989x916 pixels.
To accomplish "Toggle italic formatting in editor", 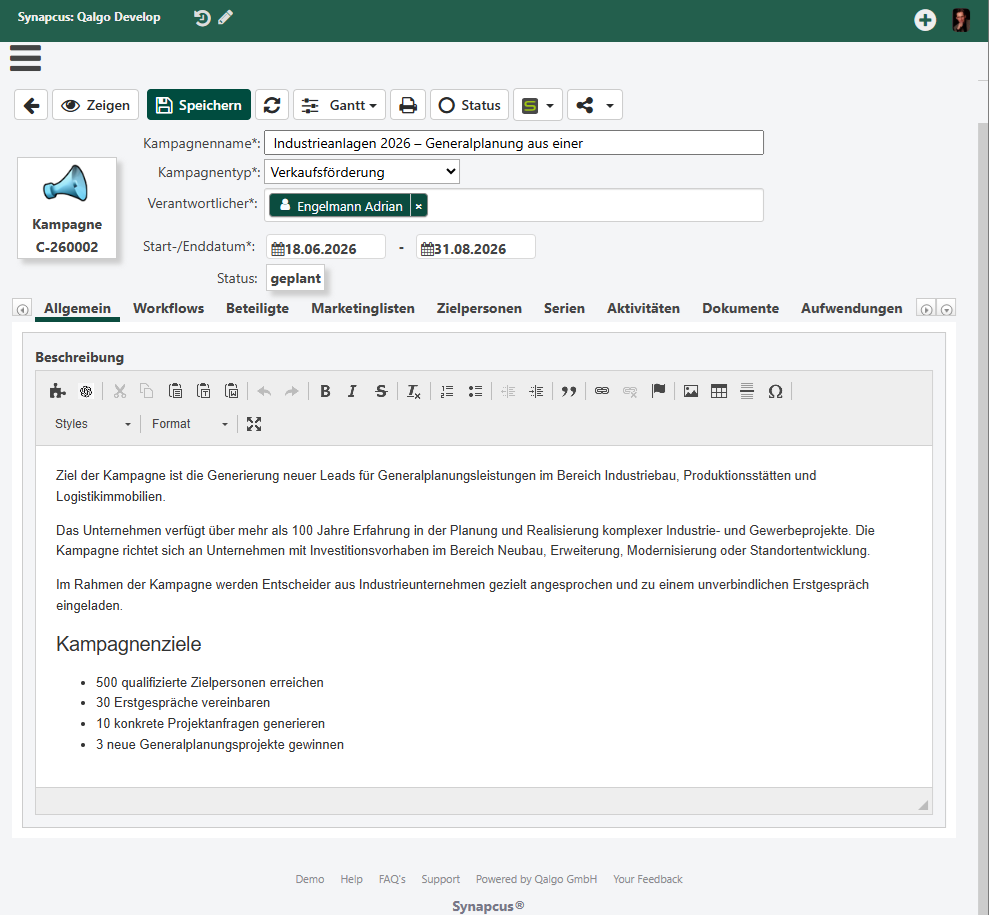I will pyautogui.click(x=352, y=391).
